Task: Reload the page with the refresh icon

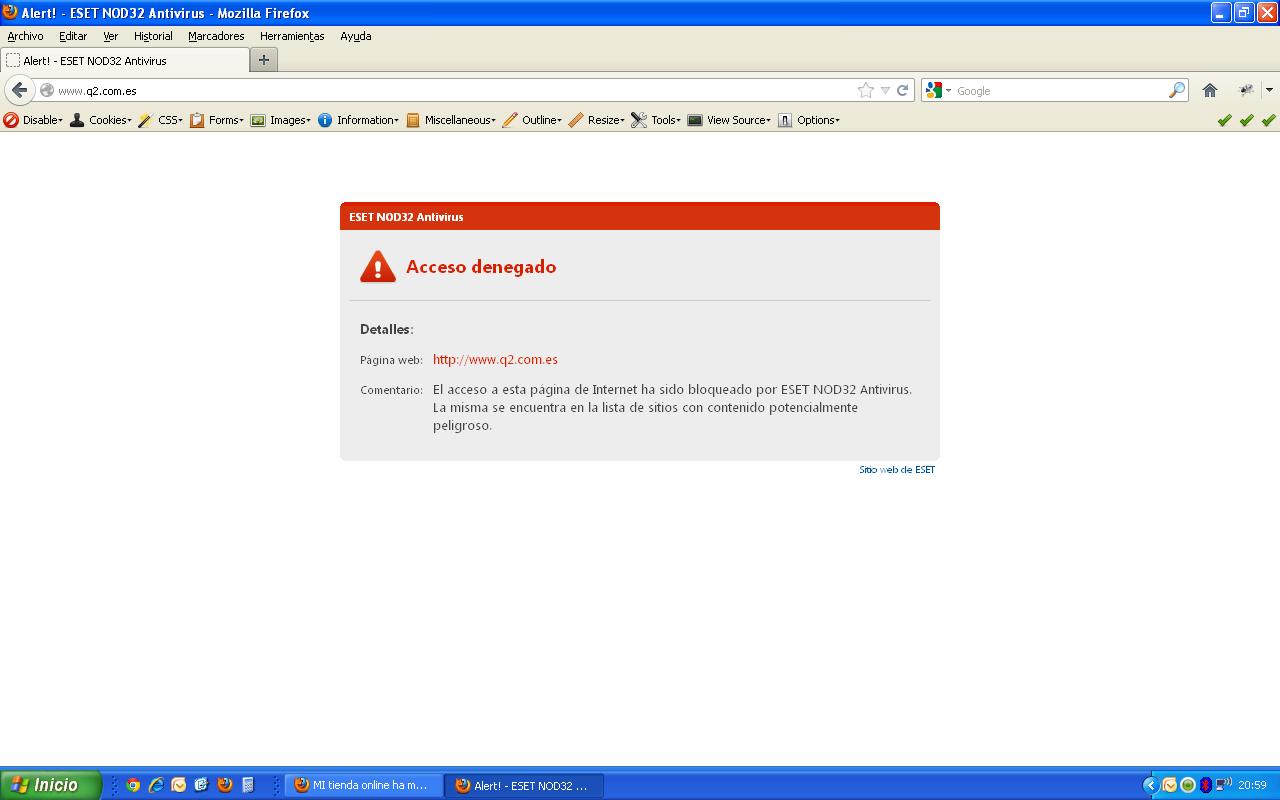Action: tap(902, 90)
